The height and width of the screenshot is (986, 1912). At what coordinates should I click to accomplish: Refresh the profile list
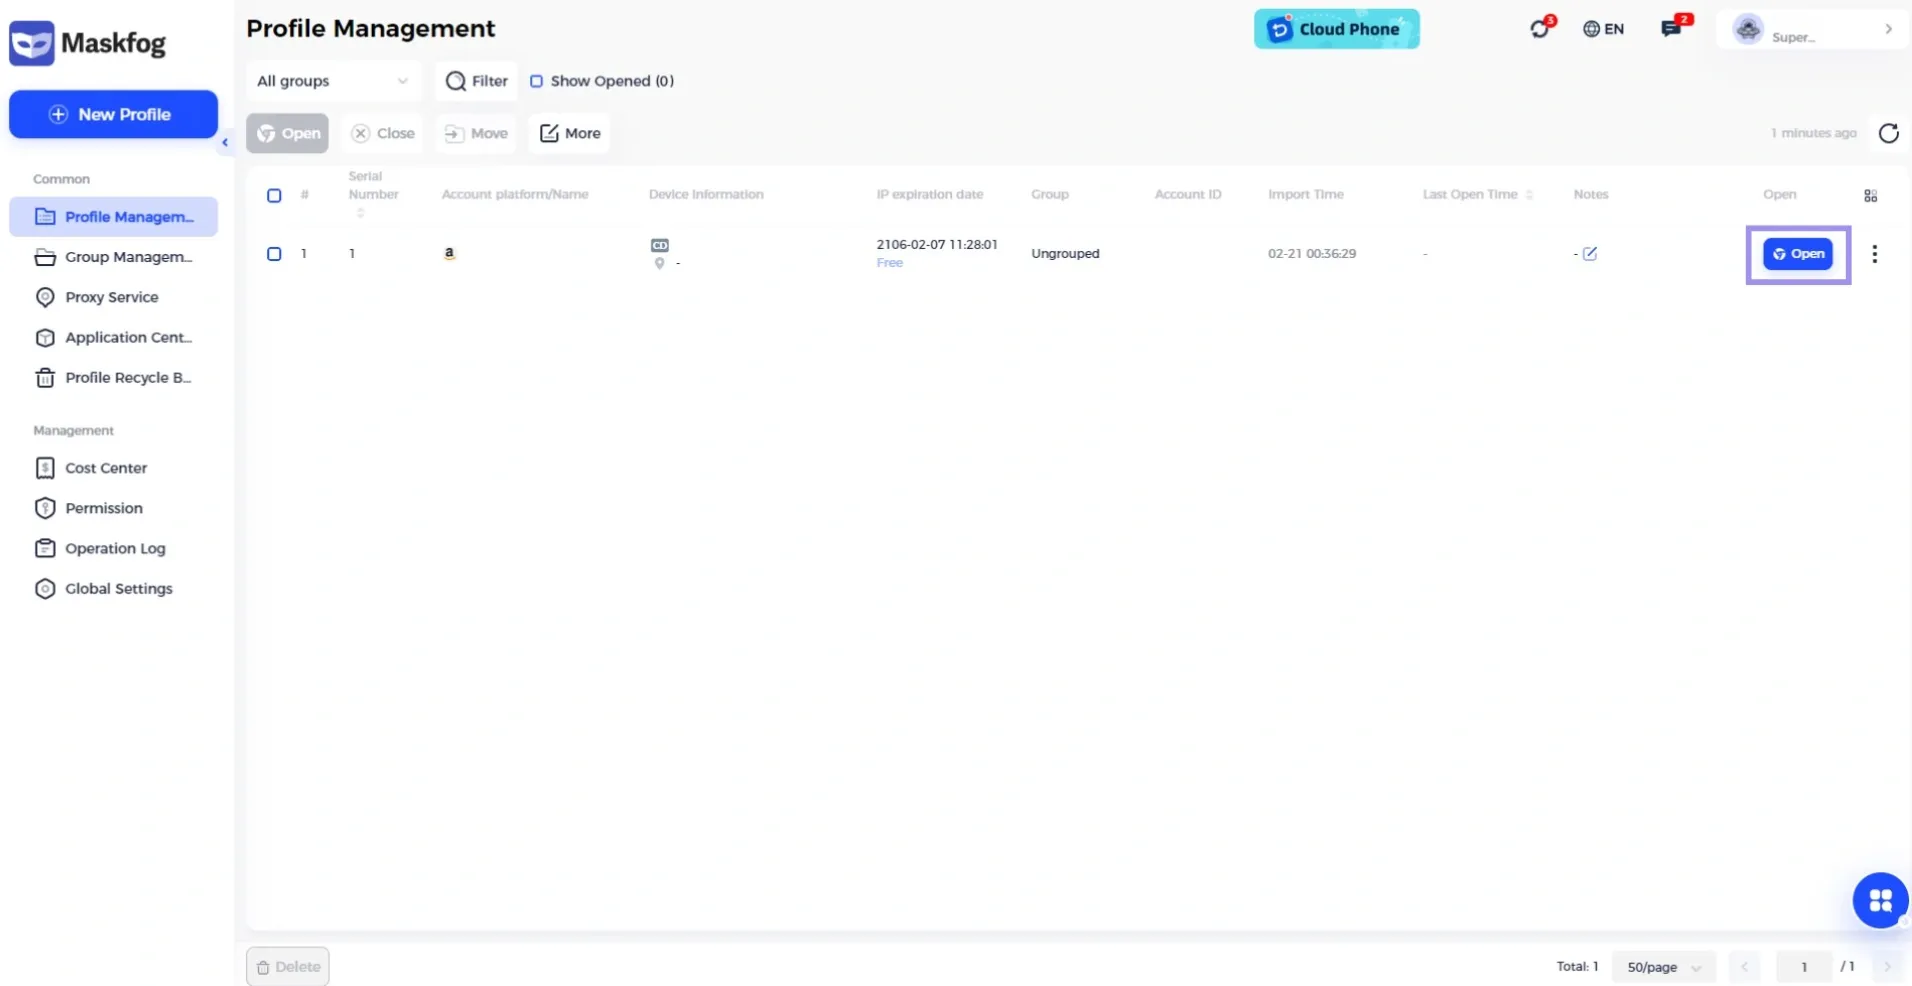coord(1888,133)
